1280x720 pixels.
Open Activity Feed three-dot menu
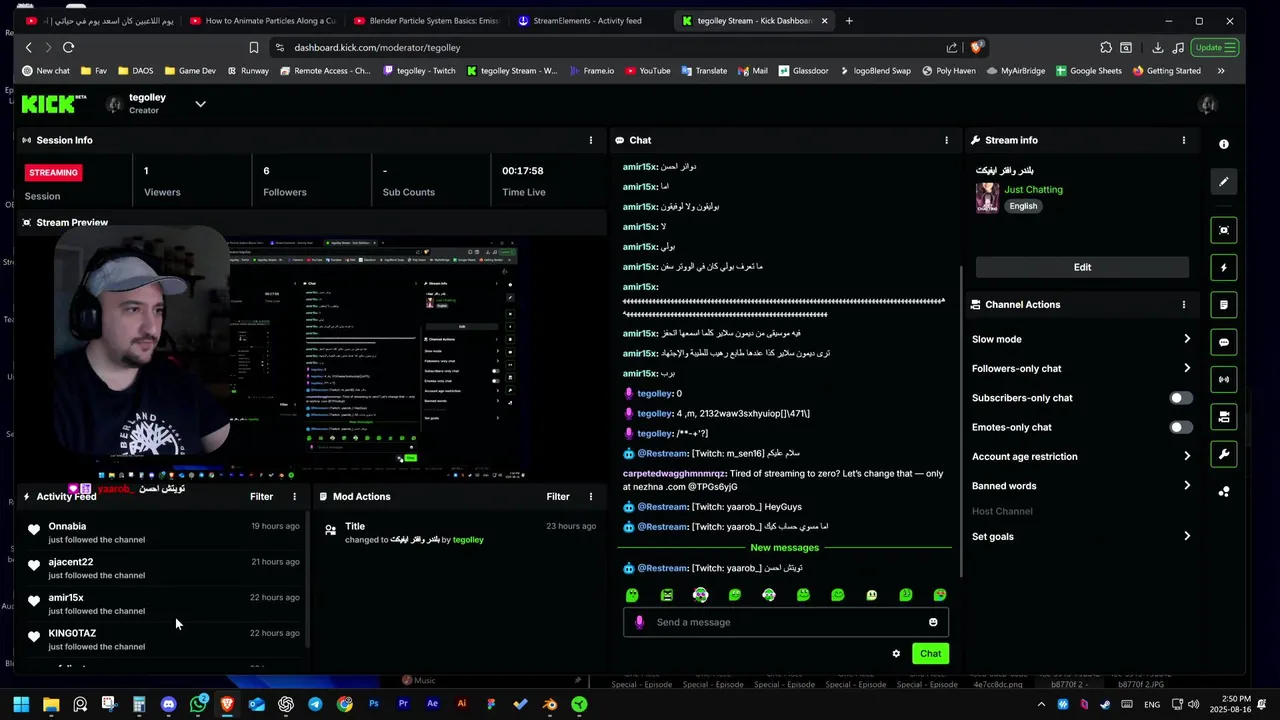294,496
